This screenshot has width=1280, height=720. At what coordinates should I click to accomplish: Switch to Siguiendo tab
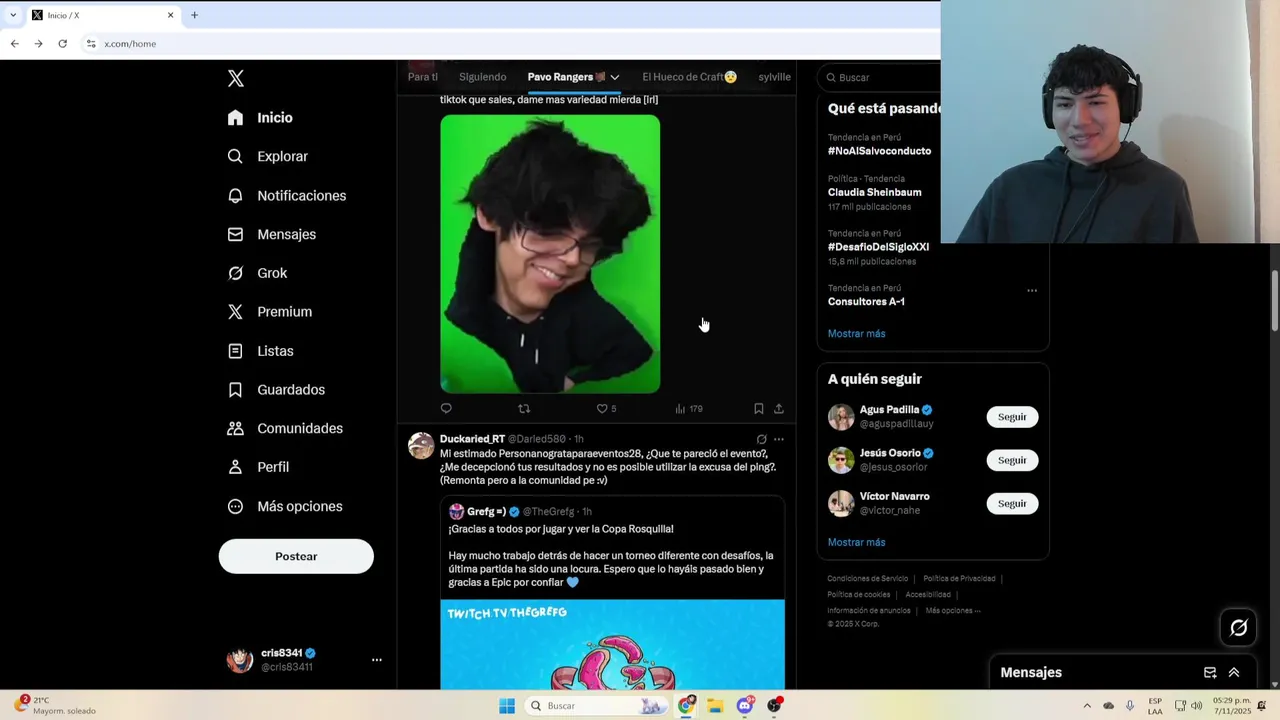[x=483, y=77]
